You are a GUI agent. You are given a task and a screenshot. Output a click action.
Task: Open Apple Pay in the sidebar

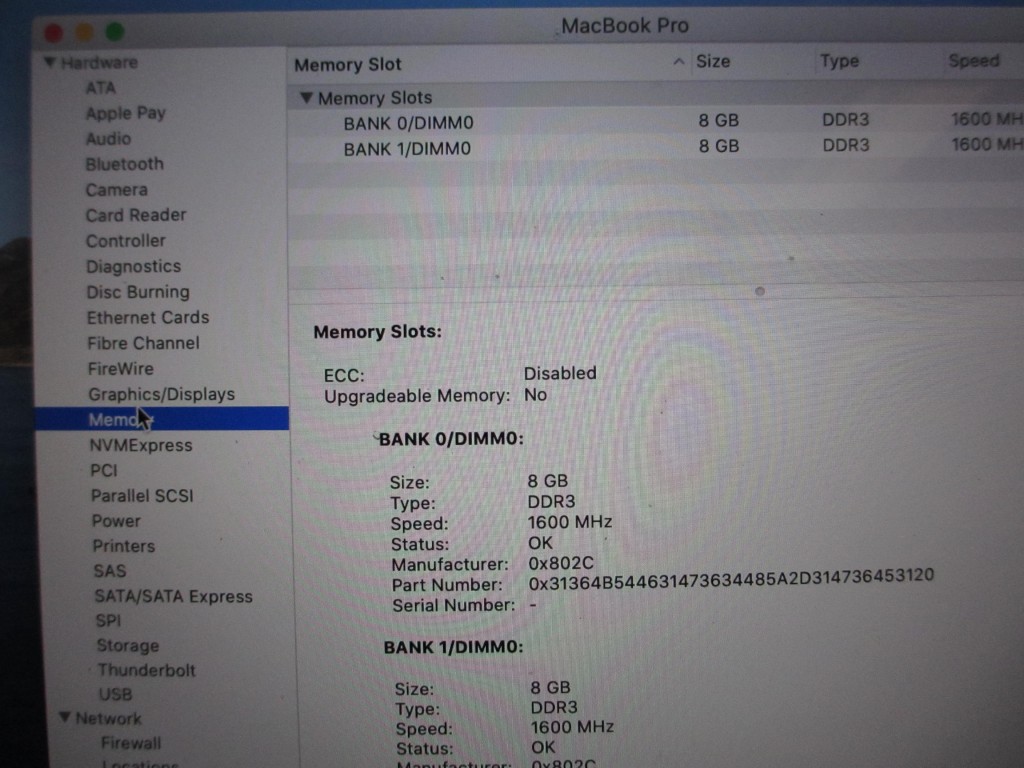tap(125, 114)
